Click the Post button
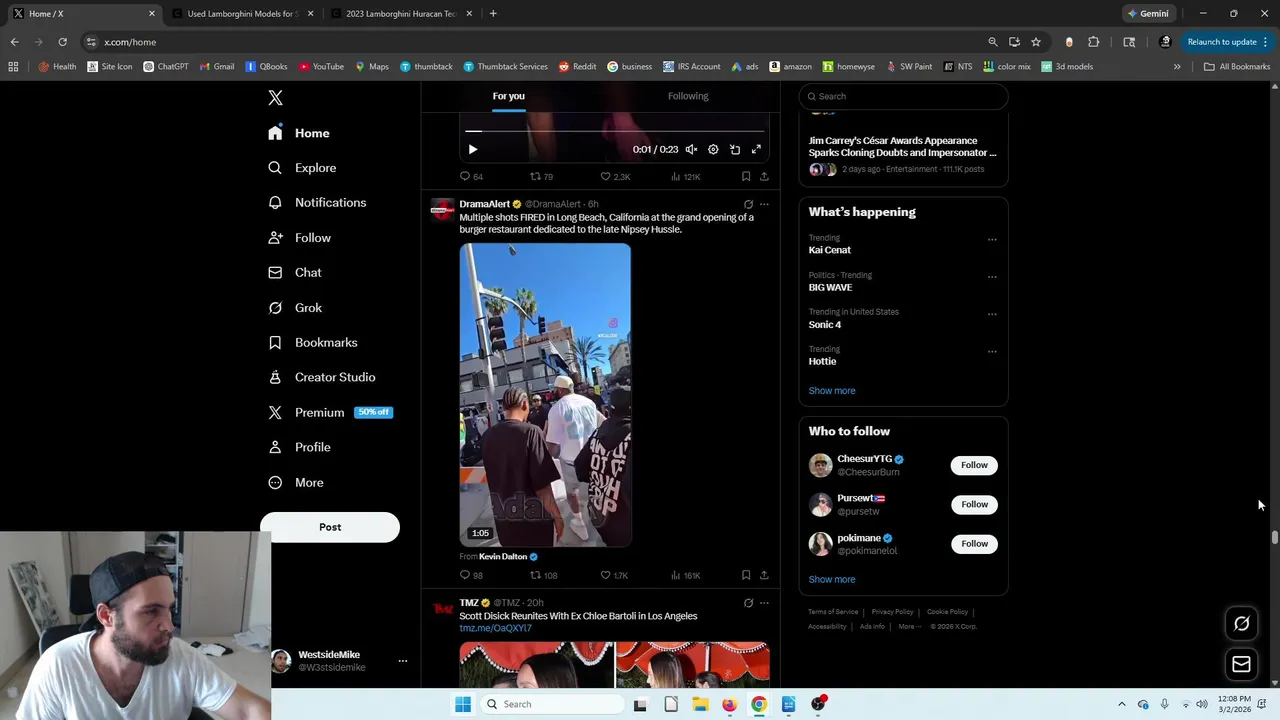 point(330,527)
